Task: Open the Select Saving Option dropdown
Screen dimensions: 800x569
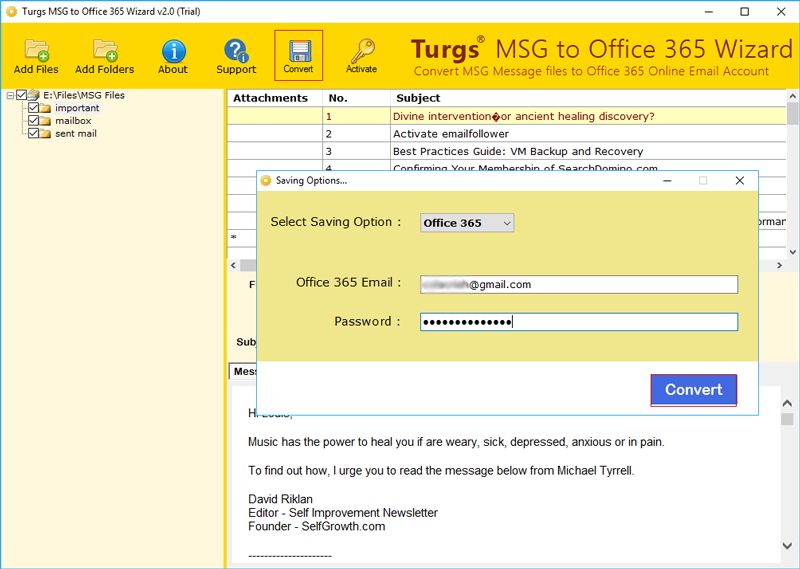Action: point(467,223)
